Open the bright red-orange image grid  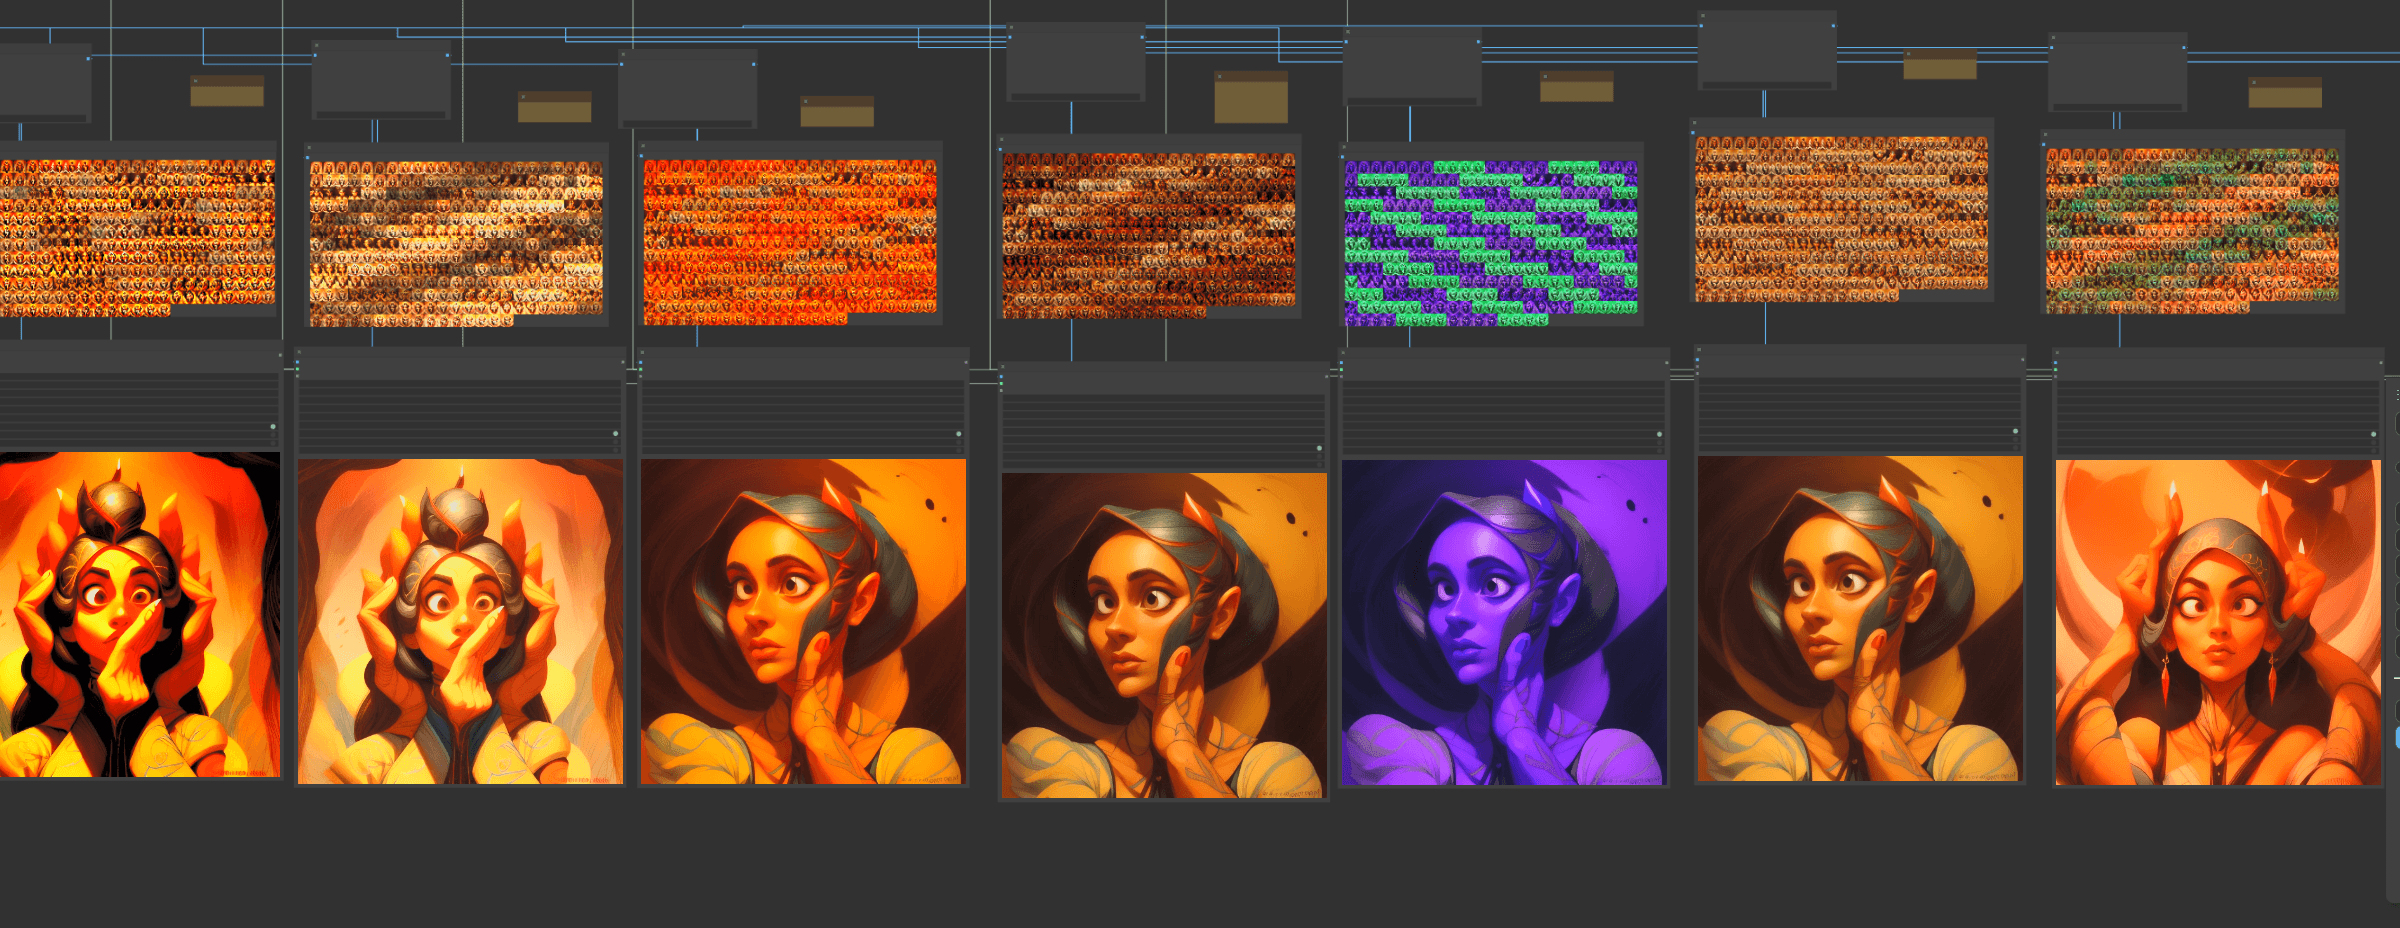click(x=790, y=242)
